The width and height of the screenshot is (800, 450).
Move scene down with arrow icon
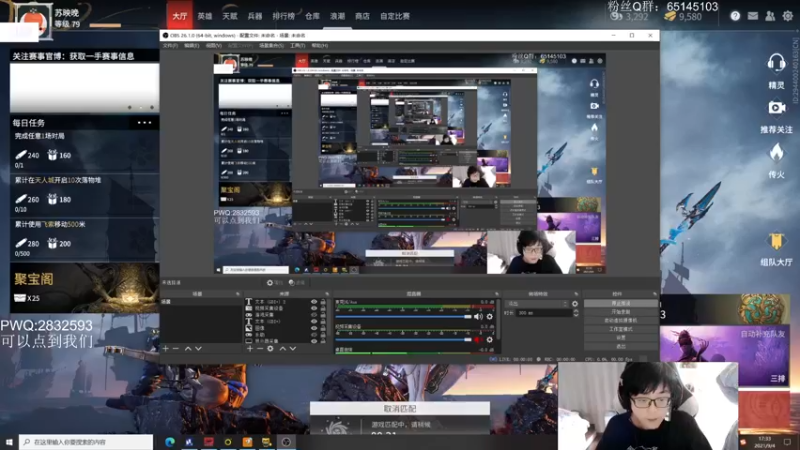coord(198,348)
